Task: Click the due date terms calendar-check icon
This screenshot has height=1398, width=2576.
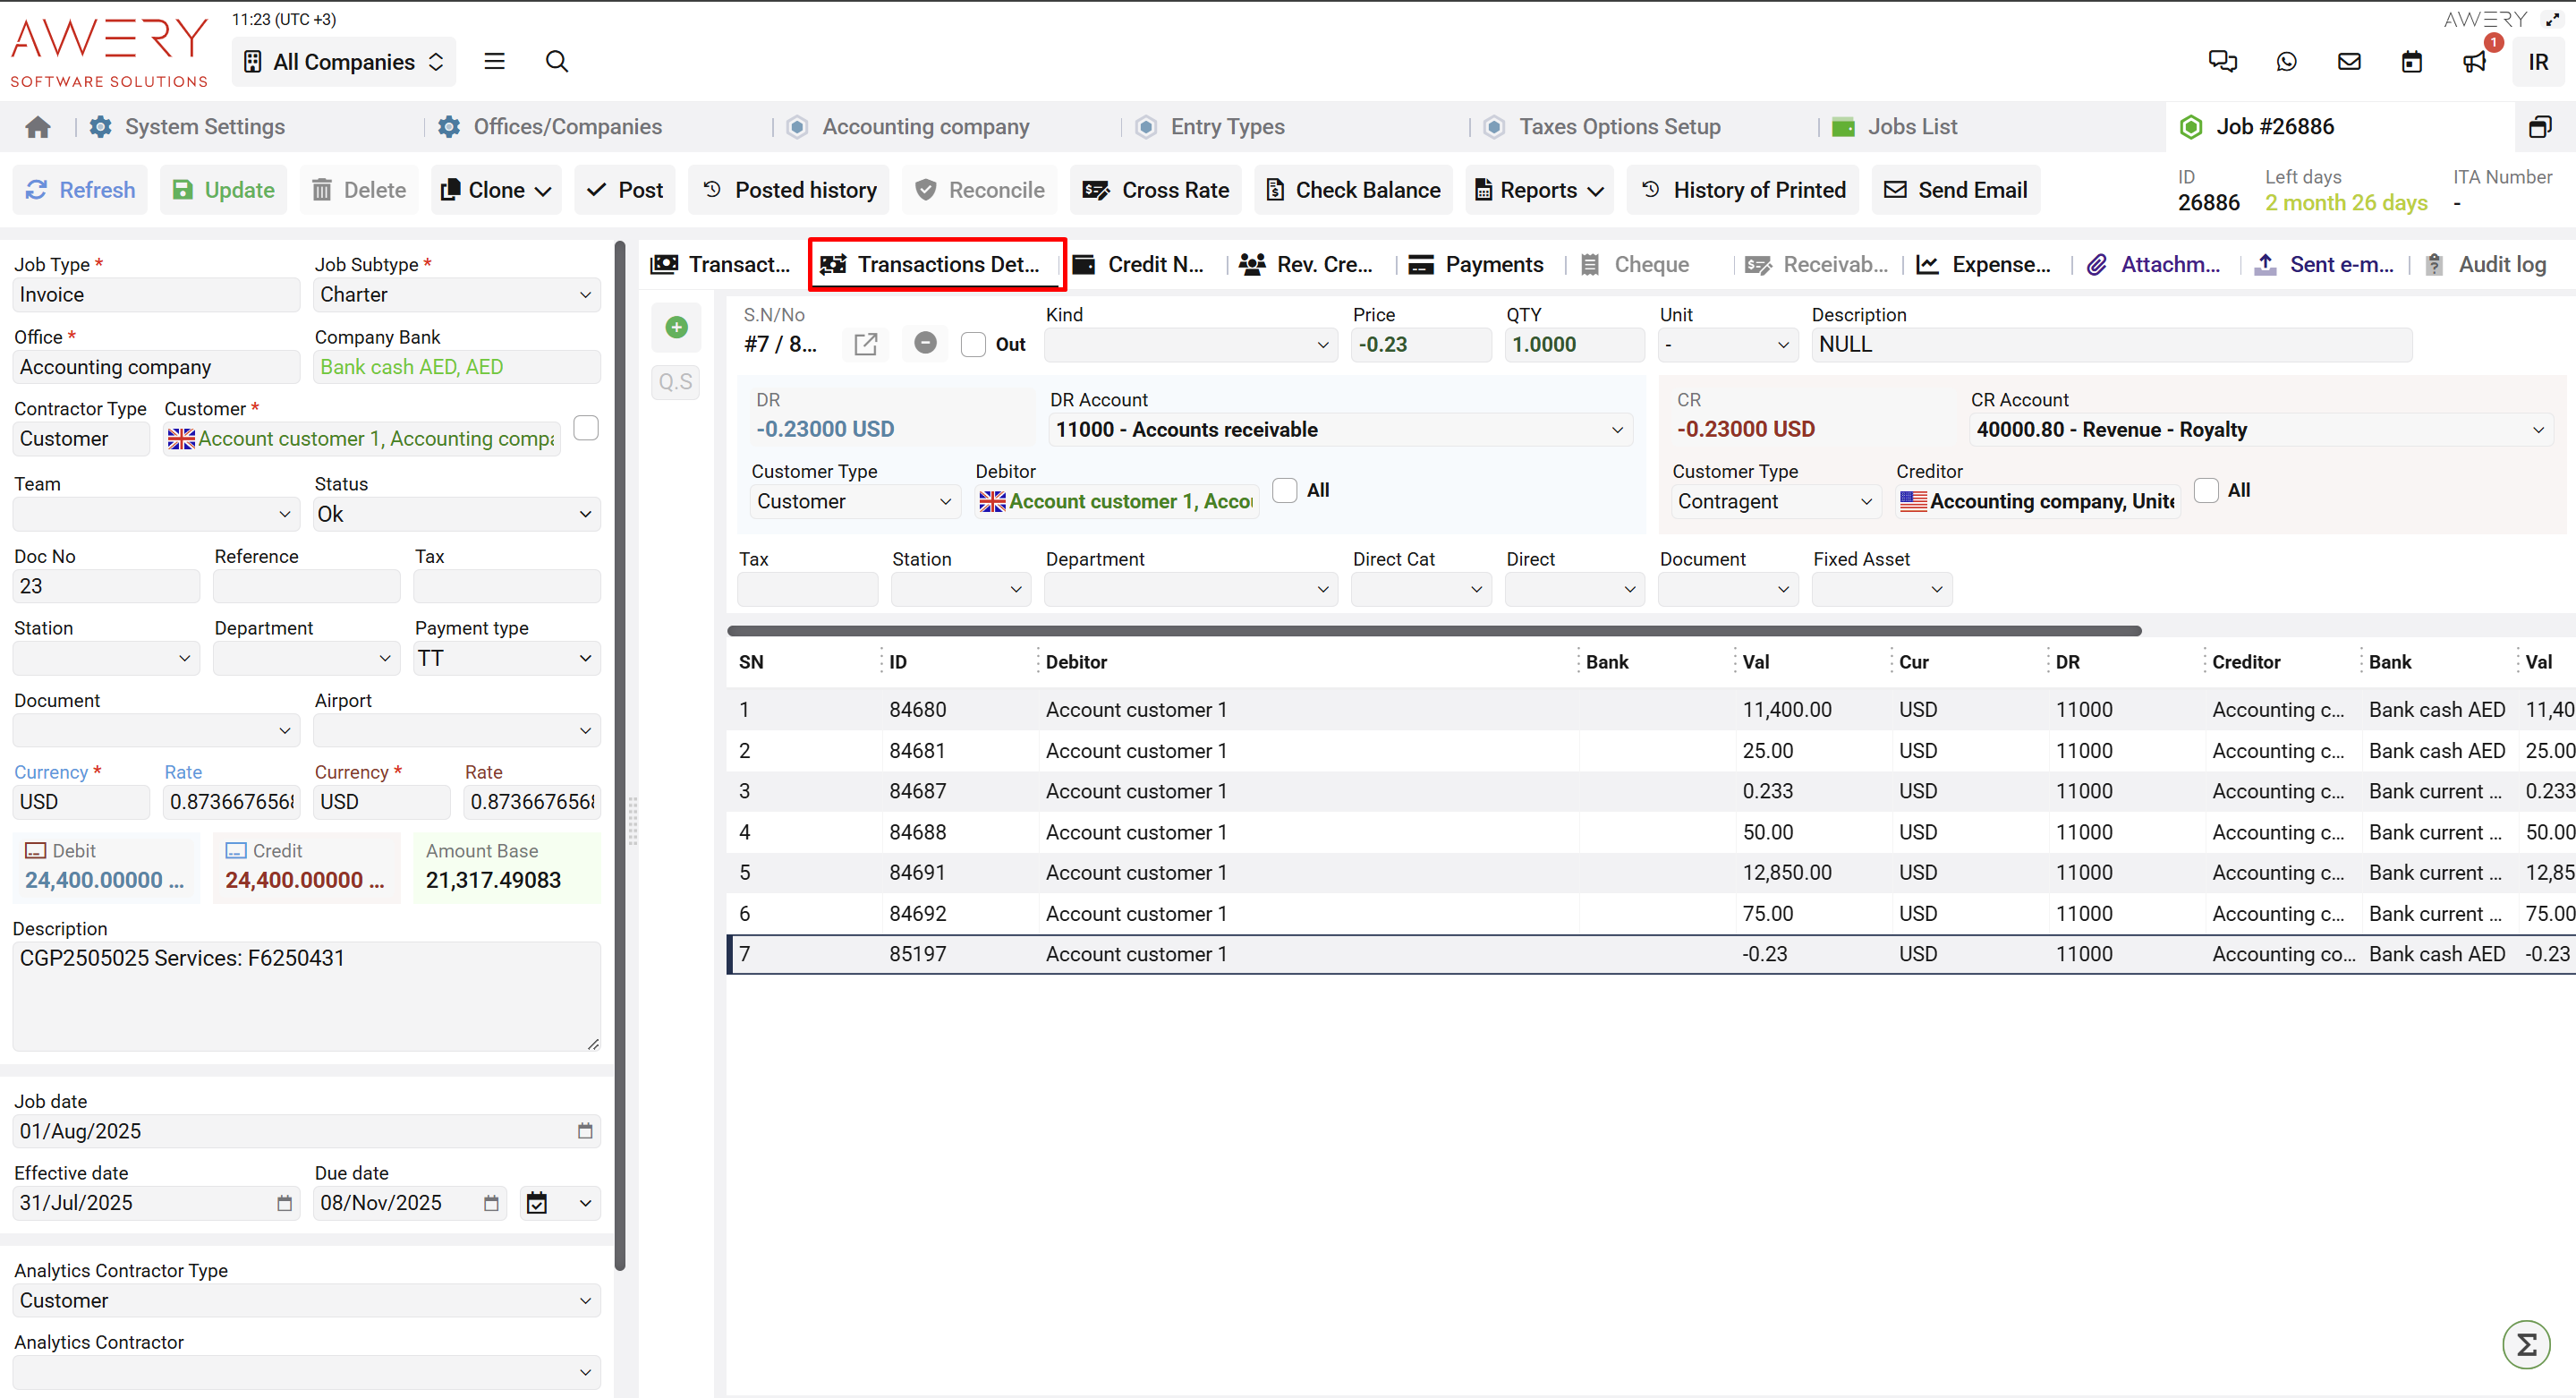Action: click(x=537, y=1203)
